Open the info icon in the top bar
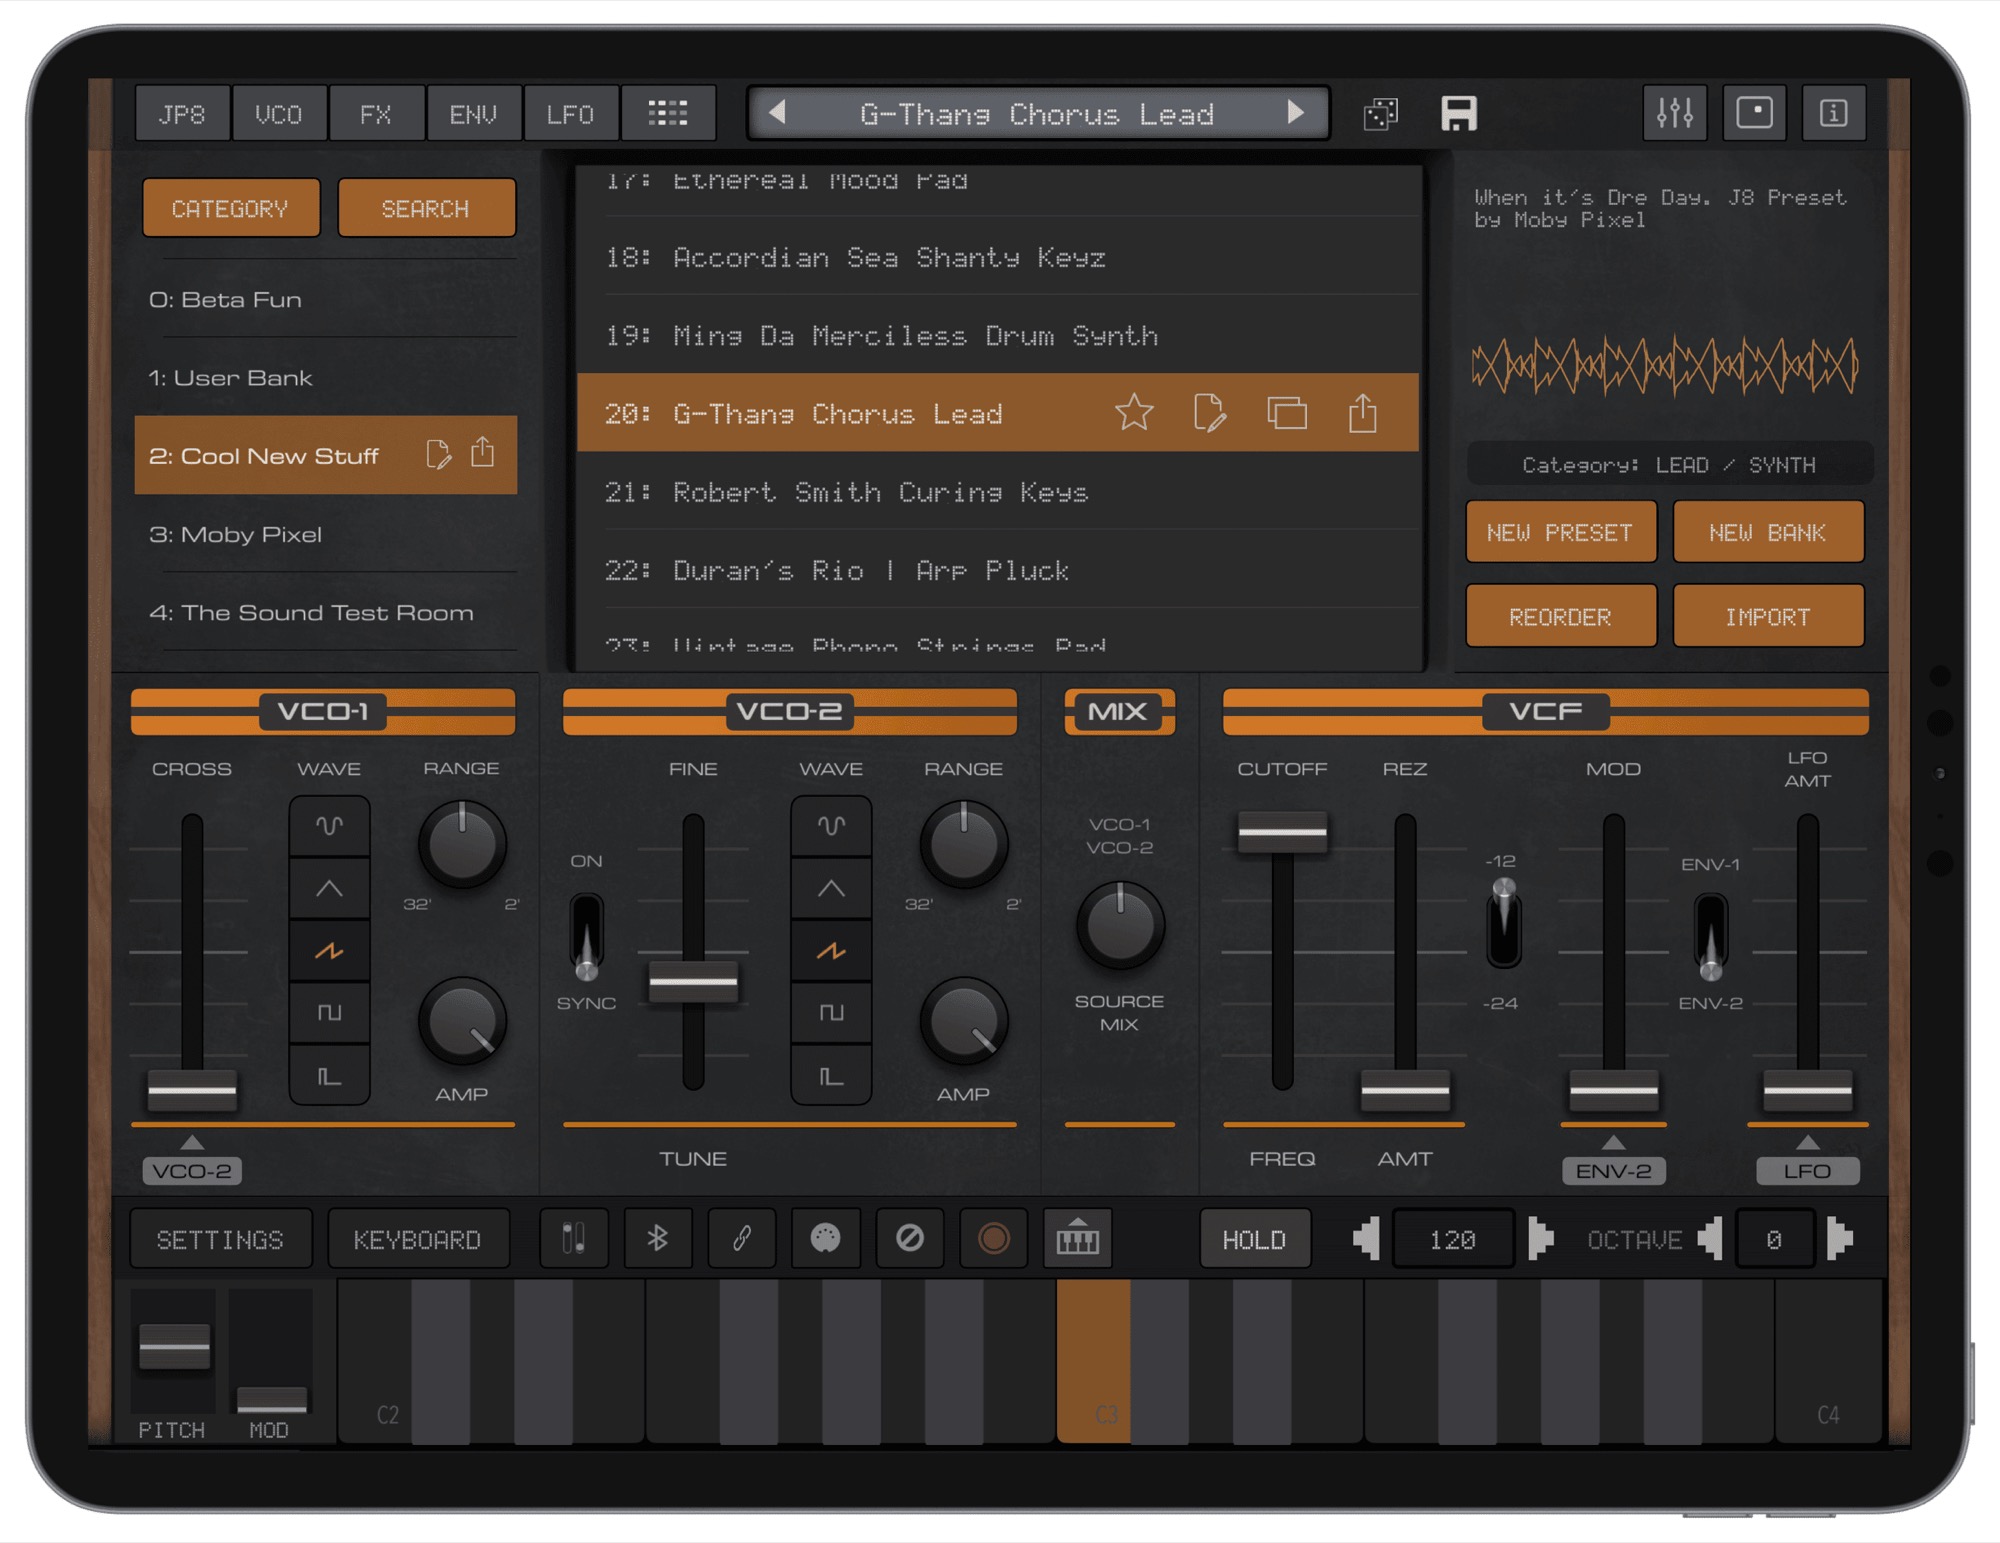The width and height of the screenshot is (2000, 1543). (1833, 113)
